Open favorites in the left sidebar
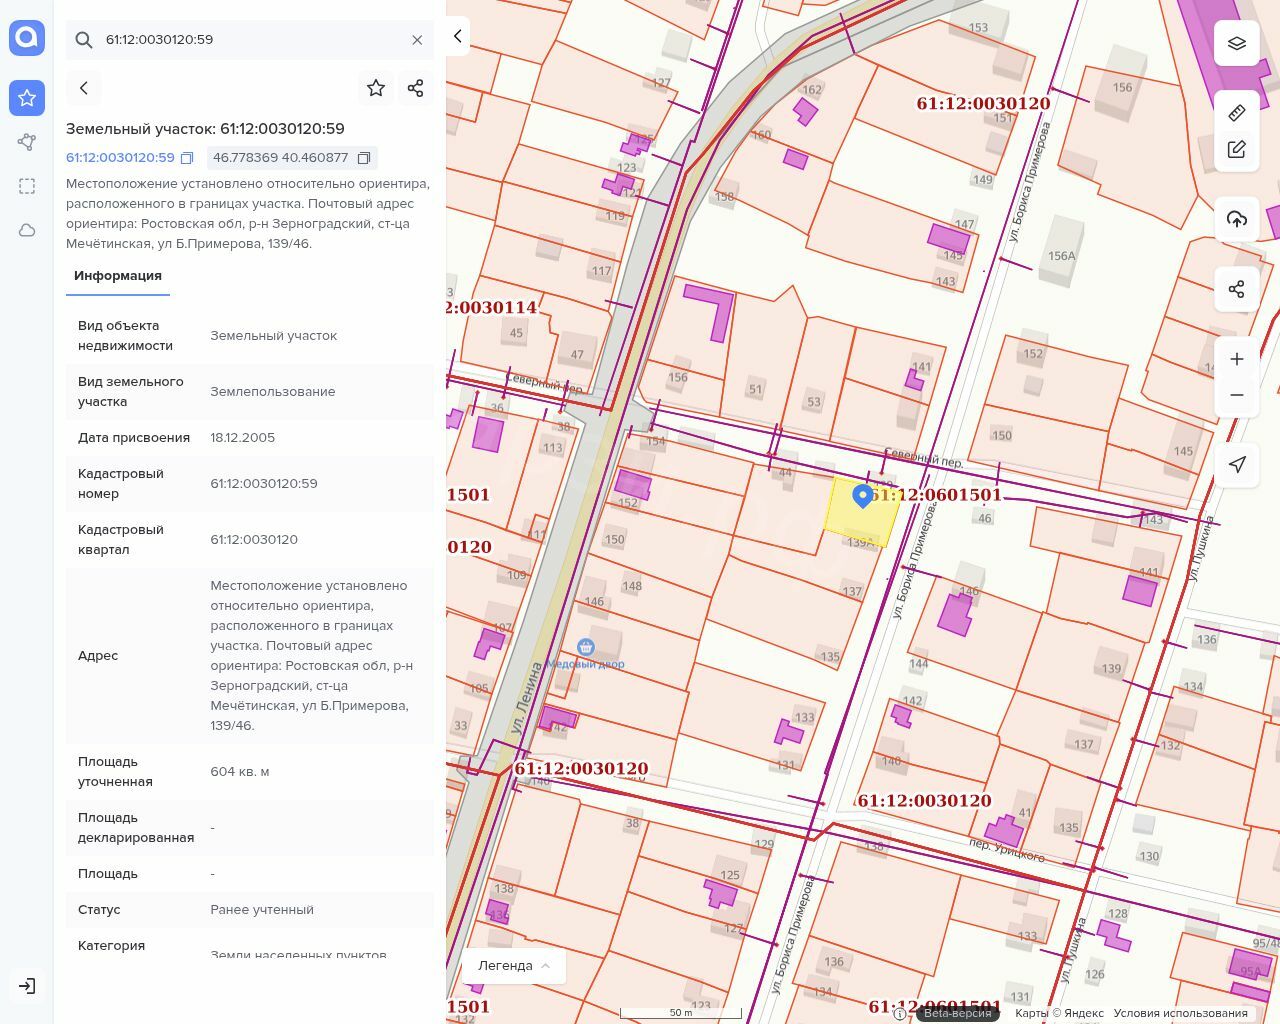The height and width of the screenshot is (1024, 1280). point(27,98)
